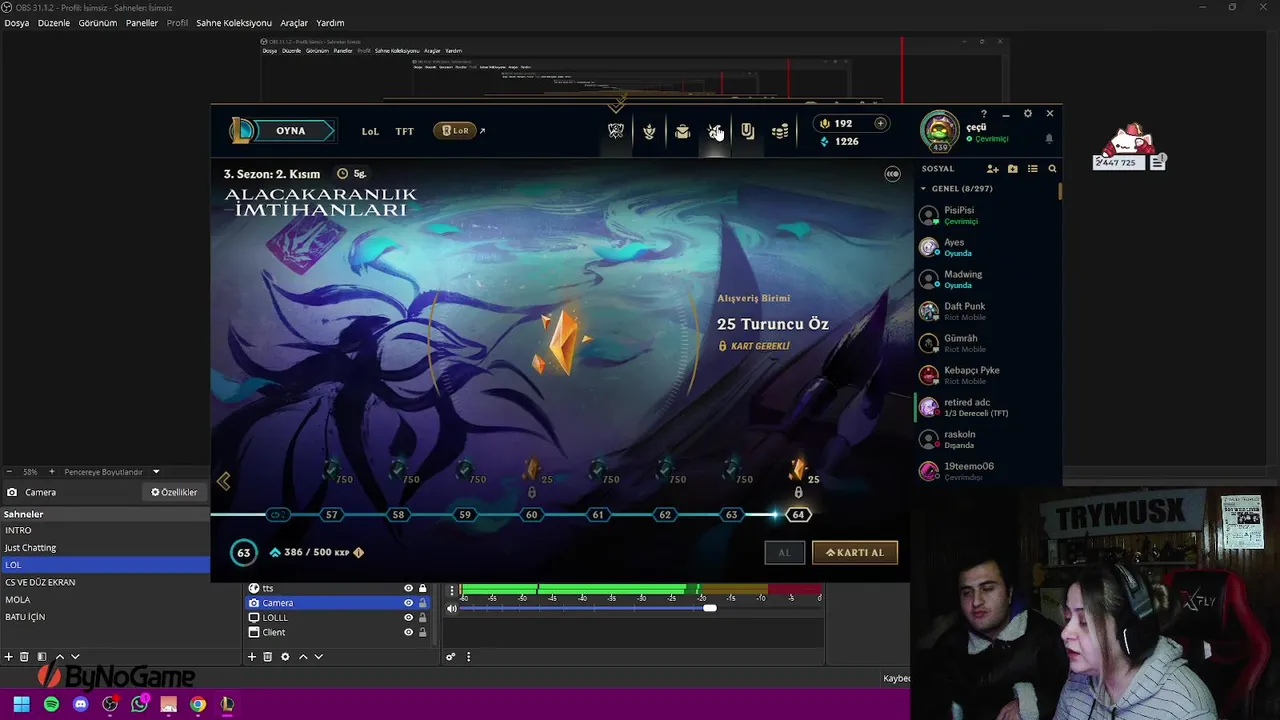The image size is (1280, 720).
Task: Move the selected source up
Action: pyautogui.click(x=303, y=657)
